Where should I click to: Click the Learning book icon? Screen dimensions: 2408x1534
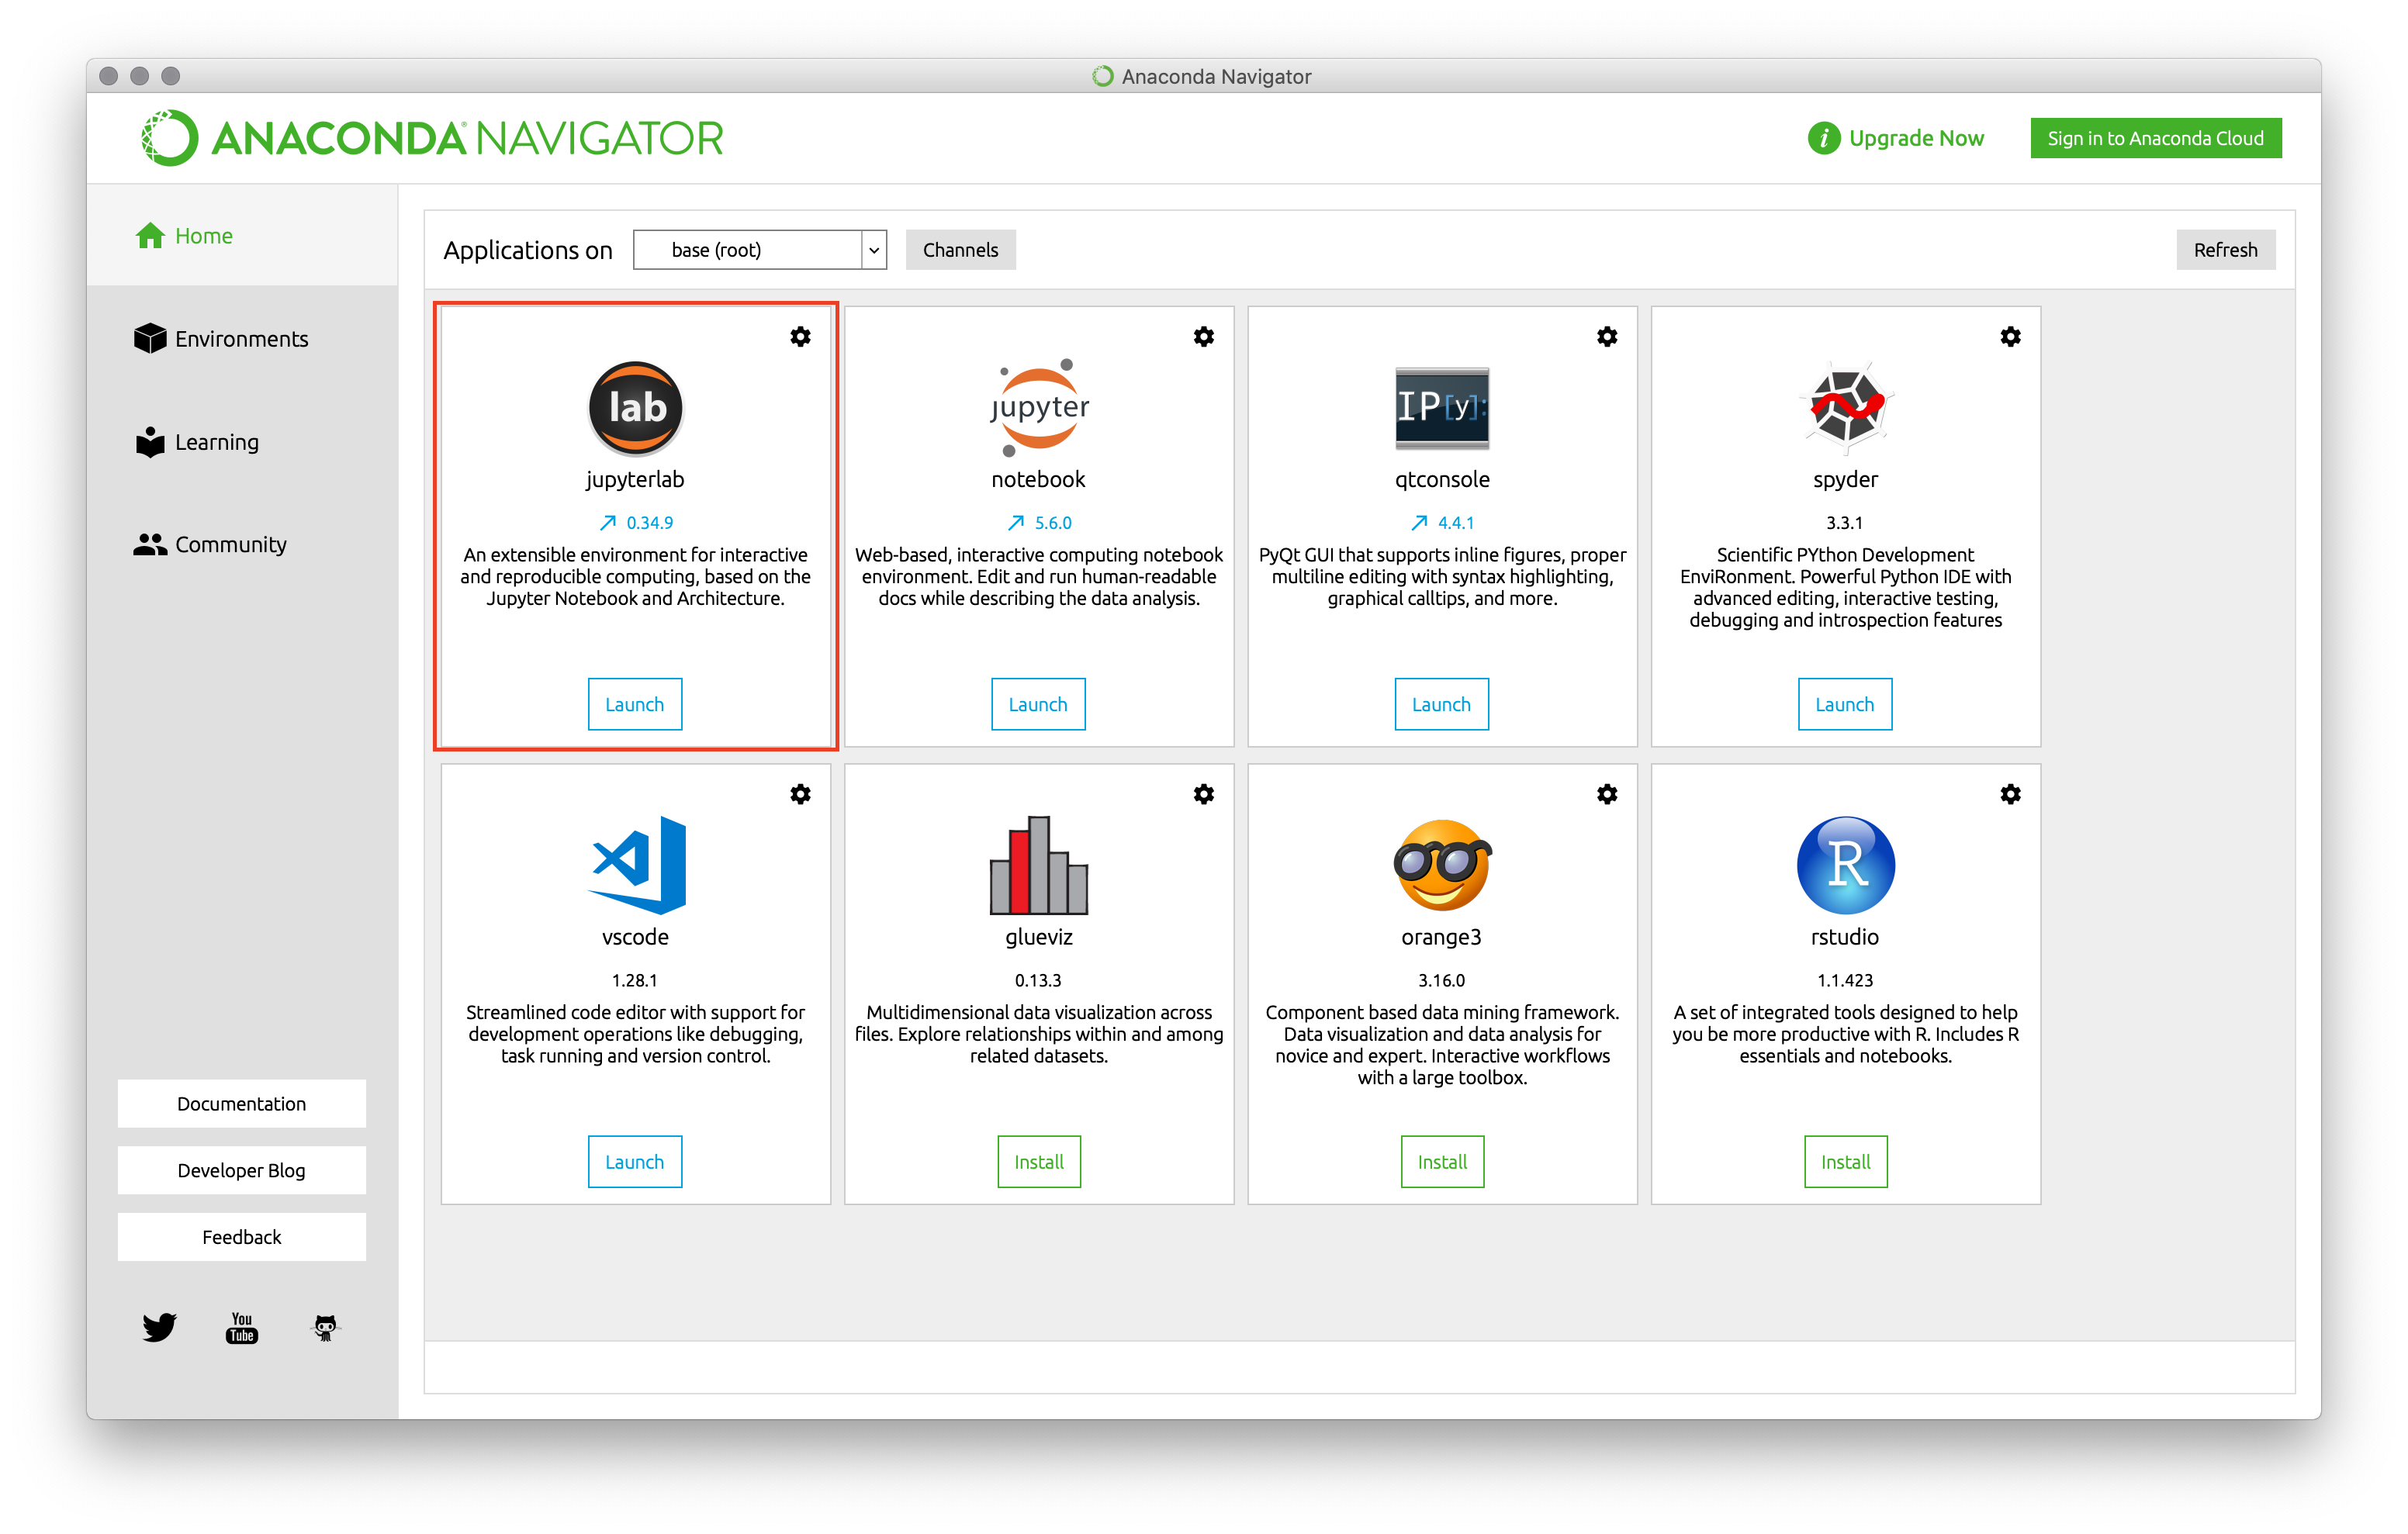150,441
